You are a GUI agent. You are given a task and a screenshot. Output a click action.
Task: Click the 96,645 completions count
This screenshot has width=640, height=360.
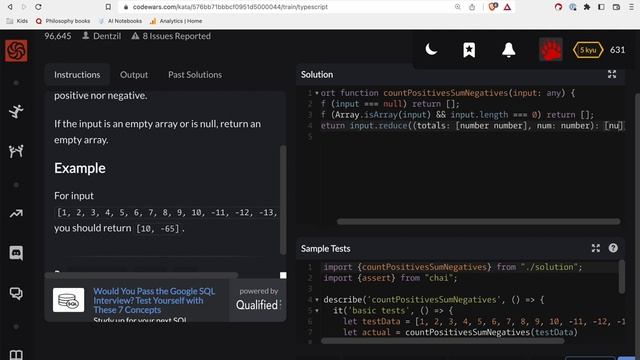tap(58, 36)
